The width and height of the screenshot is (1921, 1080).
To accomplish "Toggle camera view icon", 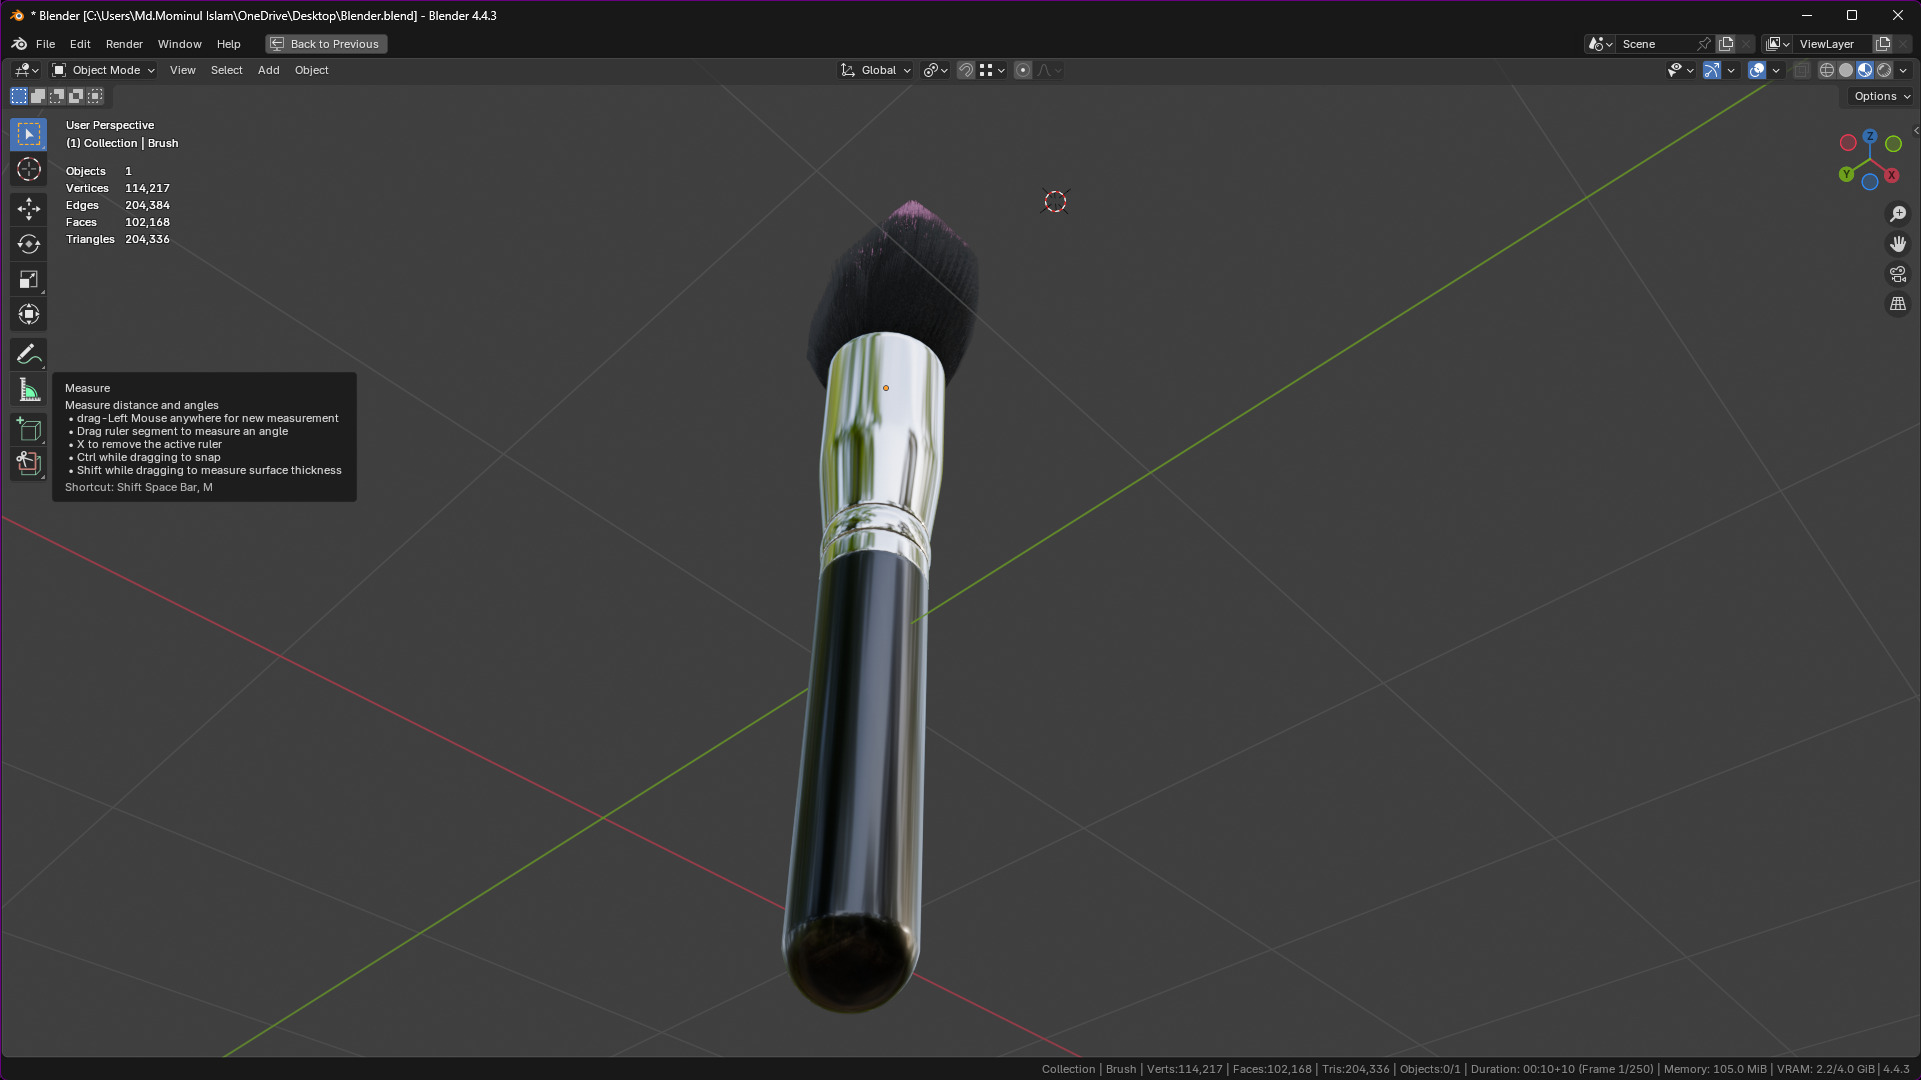I will point(1897,274).
